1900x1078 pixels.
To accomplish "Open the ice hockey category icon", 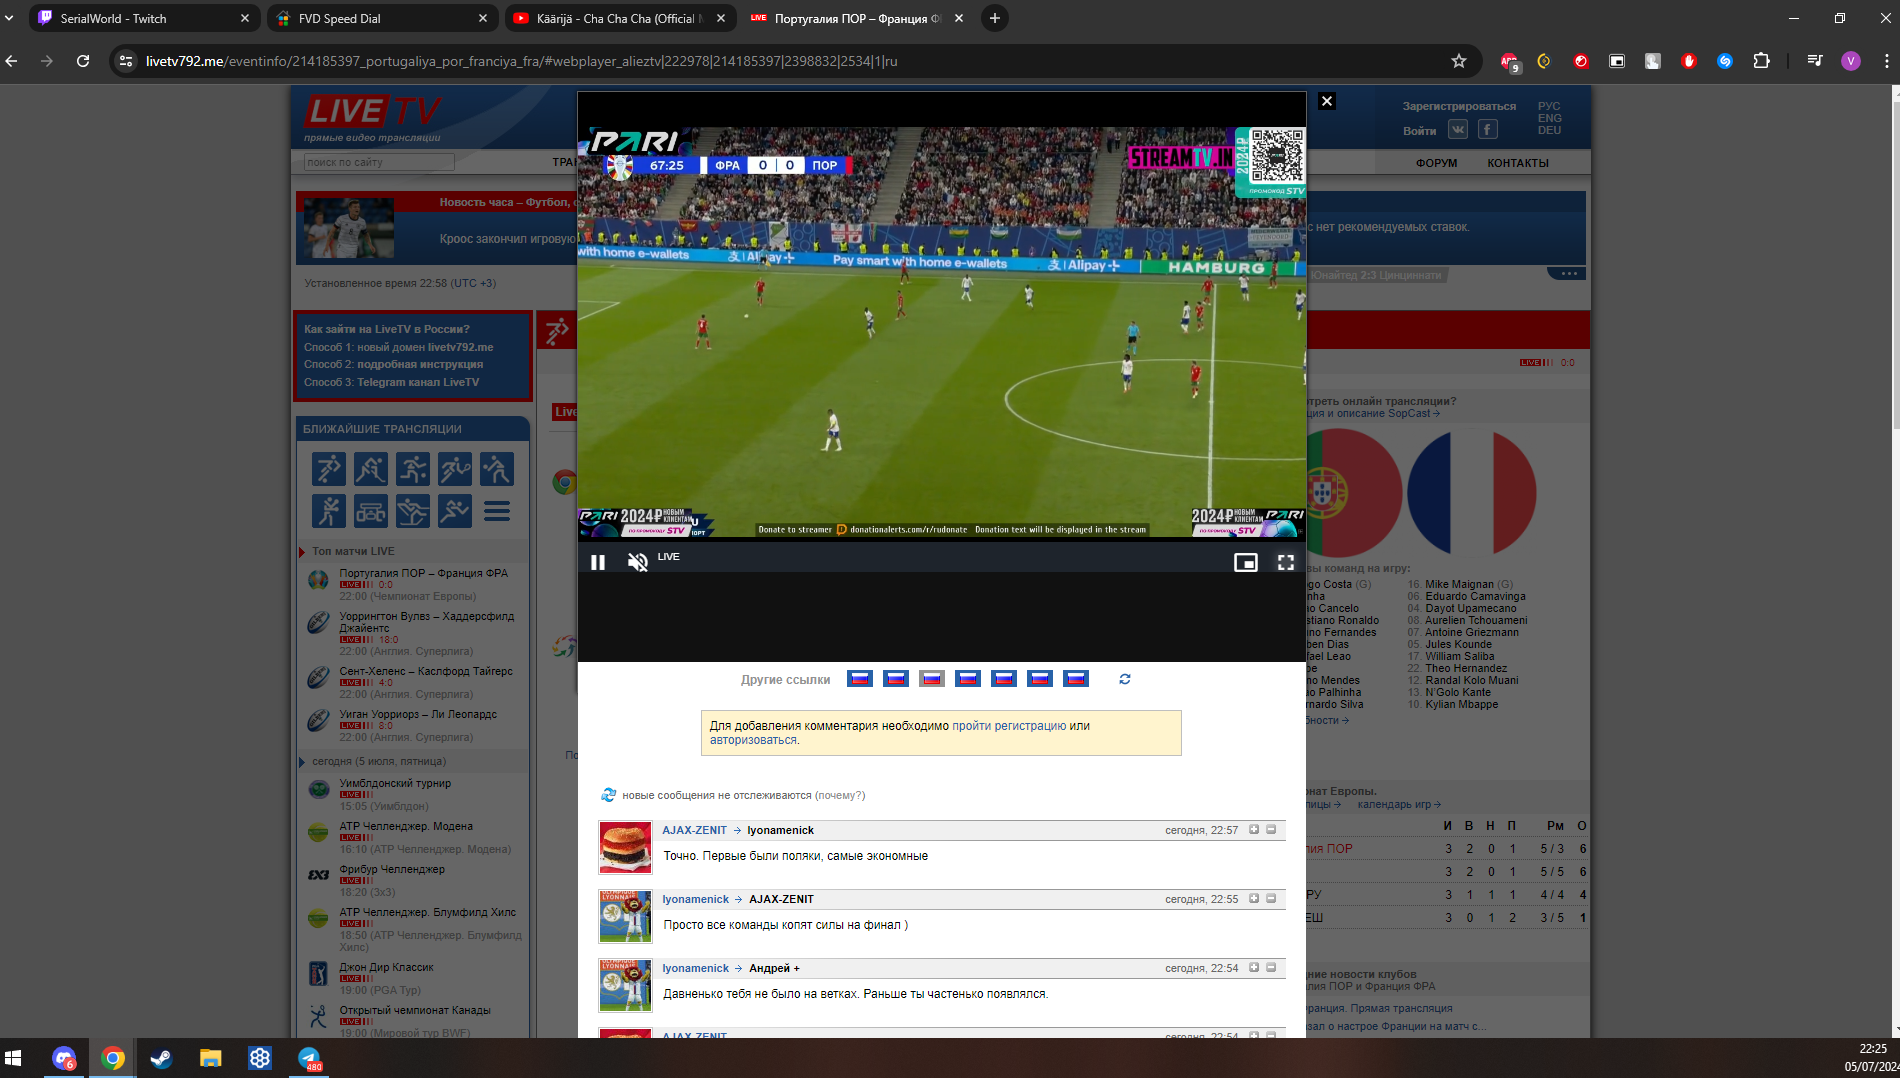I will coord(370,469).
